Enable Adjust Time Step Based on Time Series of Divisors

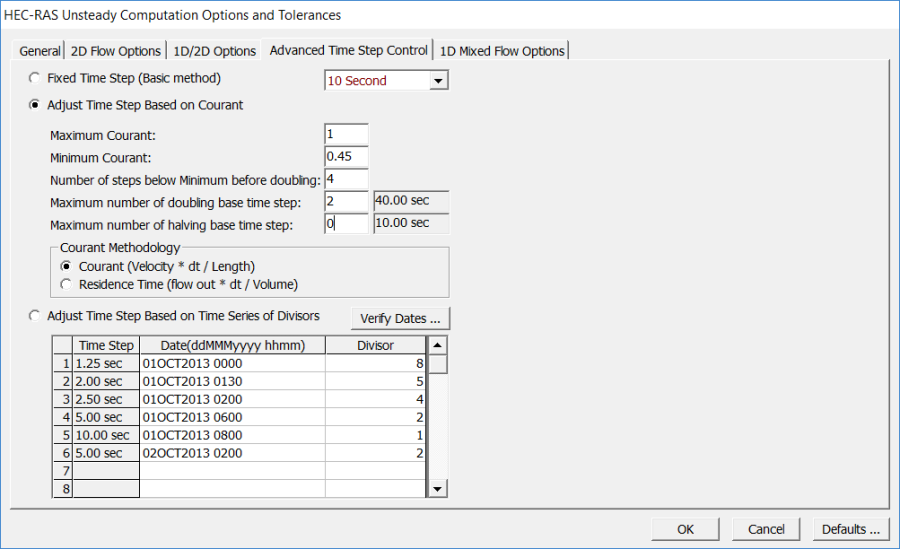(x=37, y=316)
